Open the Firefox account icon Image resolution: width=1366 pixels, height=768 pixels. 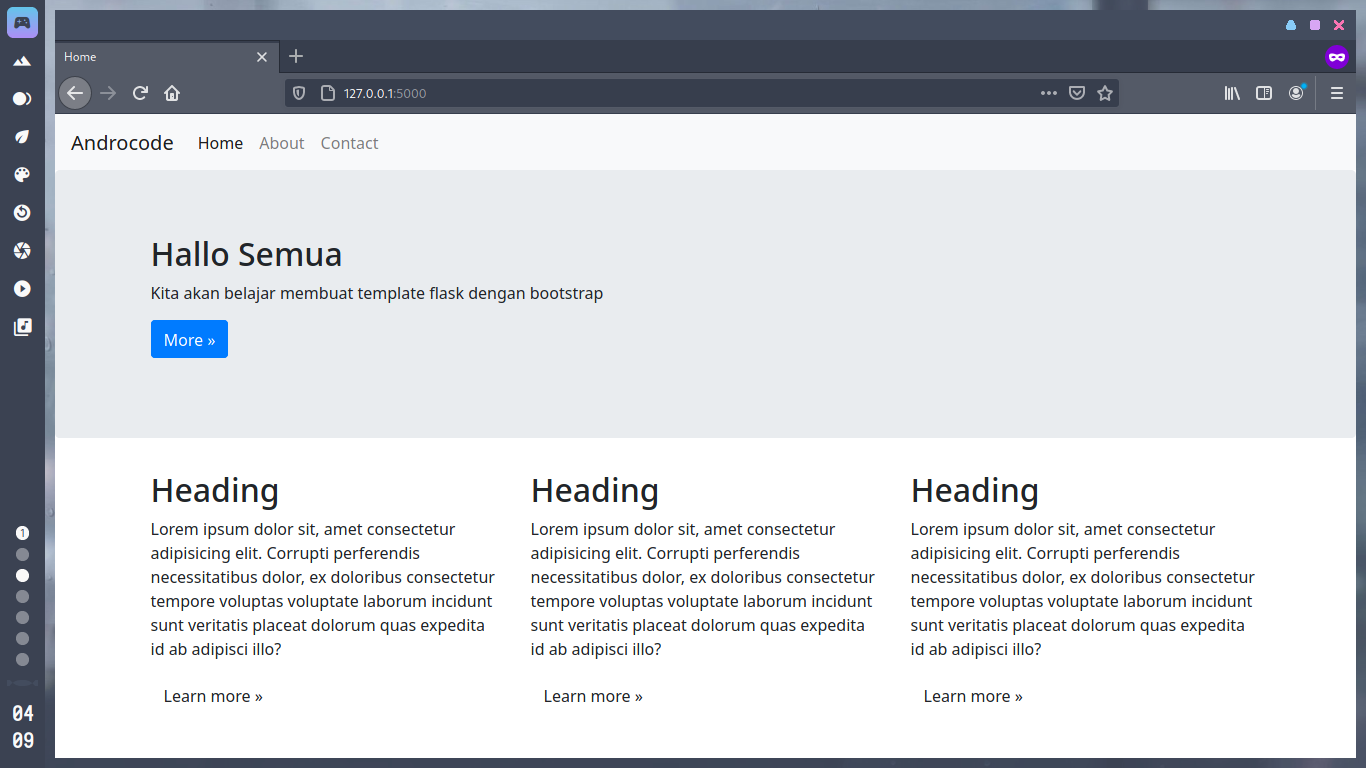tap(1296, 93)
